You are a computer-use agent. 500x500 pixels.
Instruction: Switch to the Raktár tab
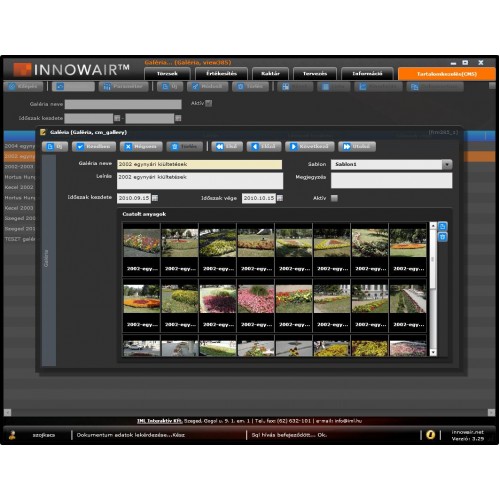tap(271, 74)
